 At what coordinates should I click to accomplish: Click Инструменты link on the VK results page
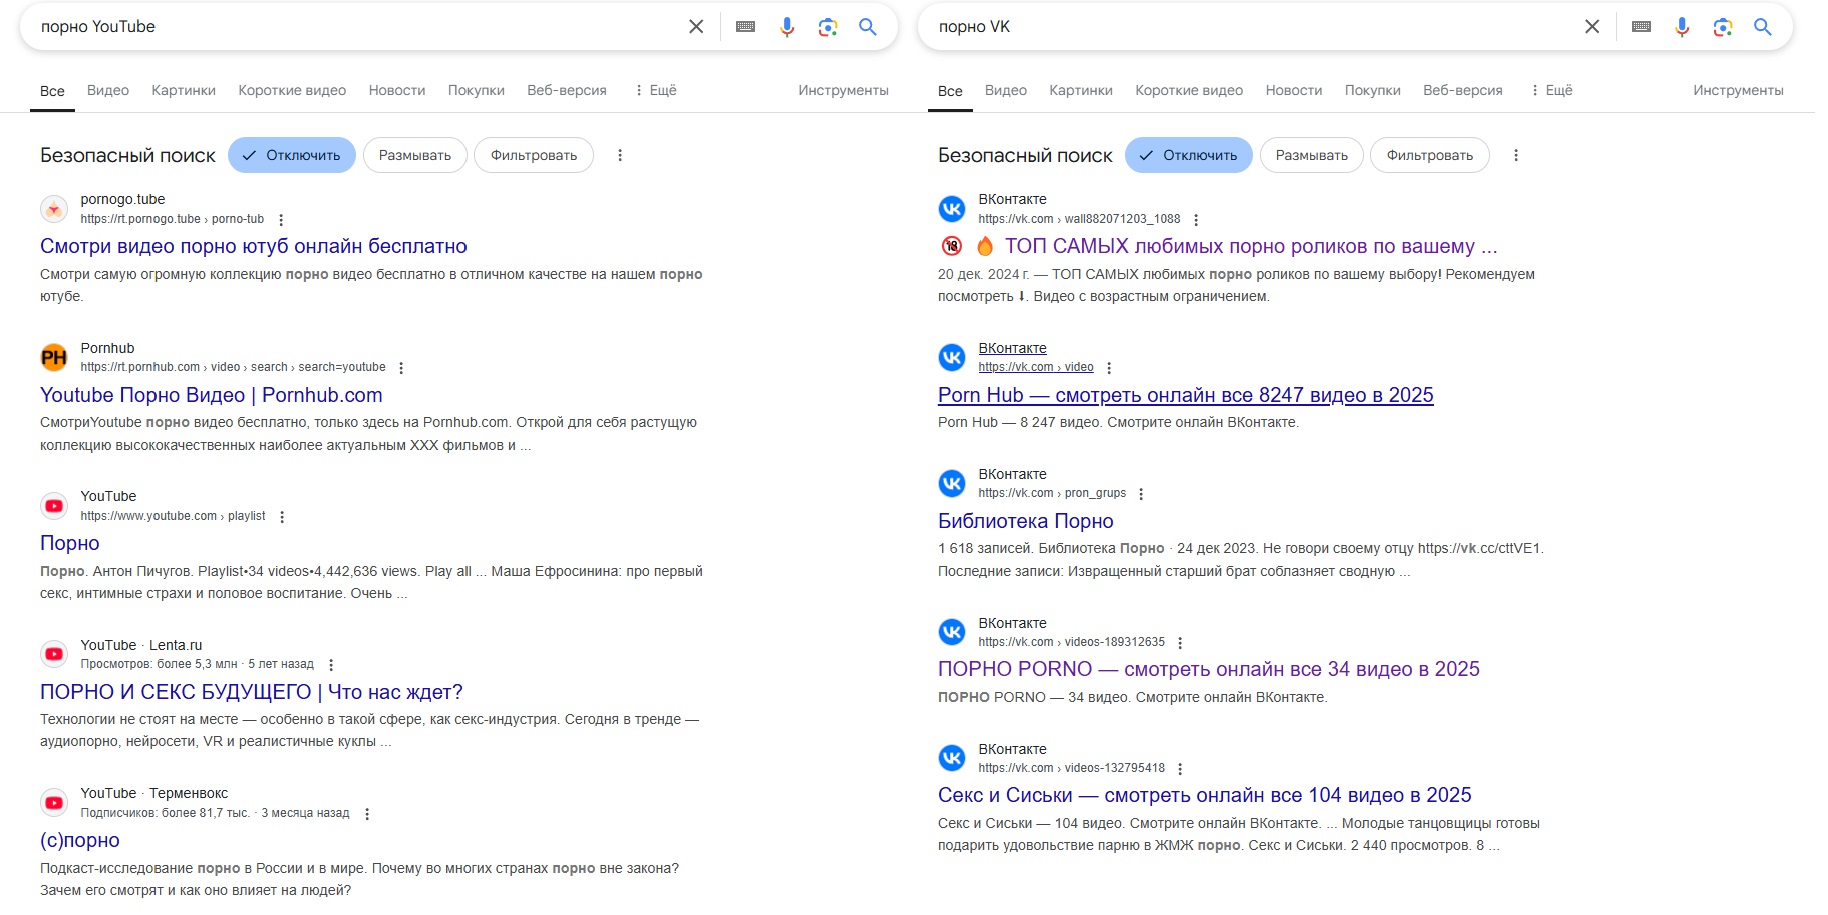pyautogui.click(x=1738, y=90)
